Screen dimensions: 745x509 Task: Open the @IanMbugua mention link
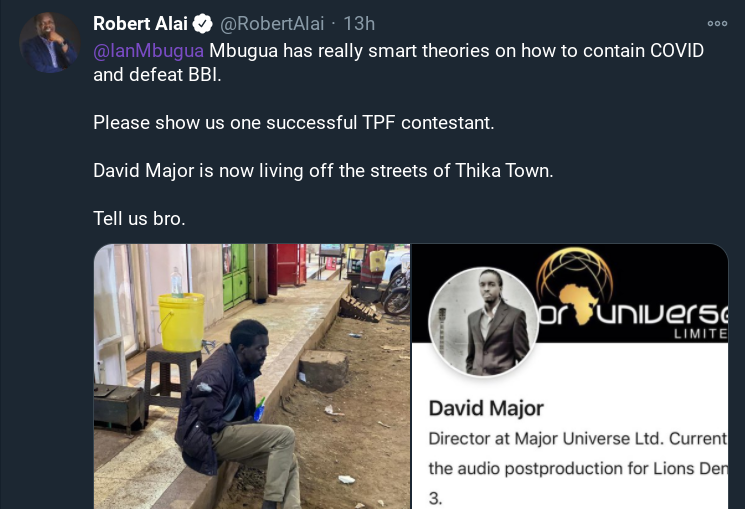click(x=149, y=51)
